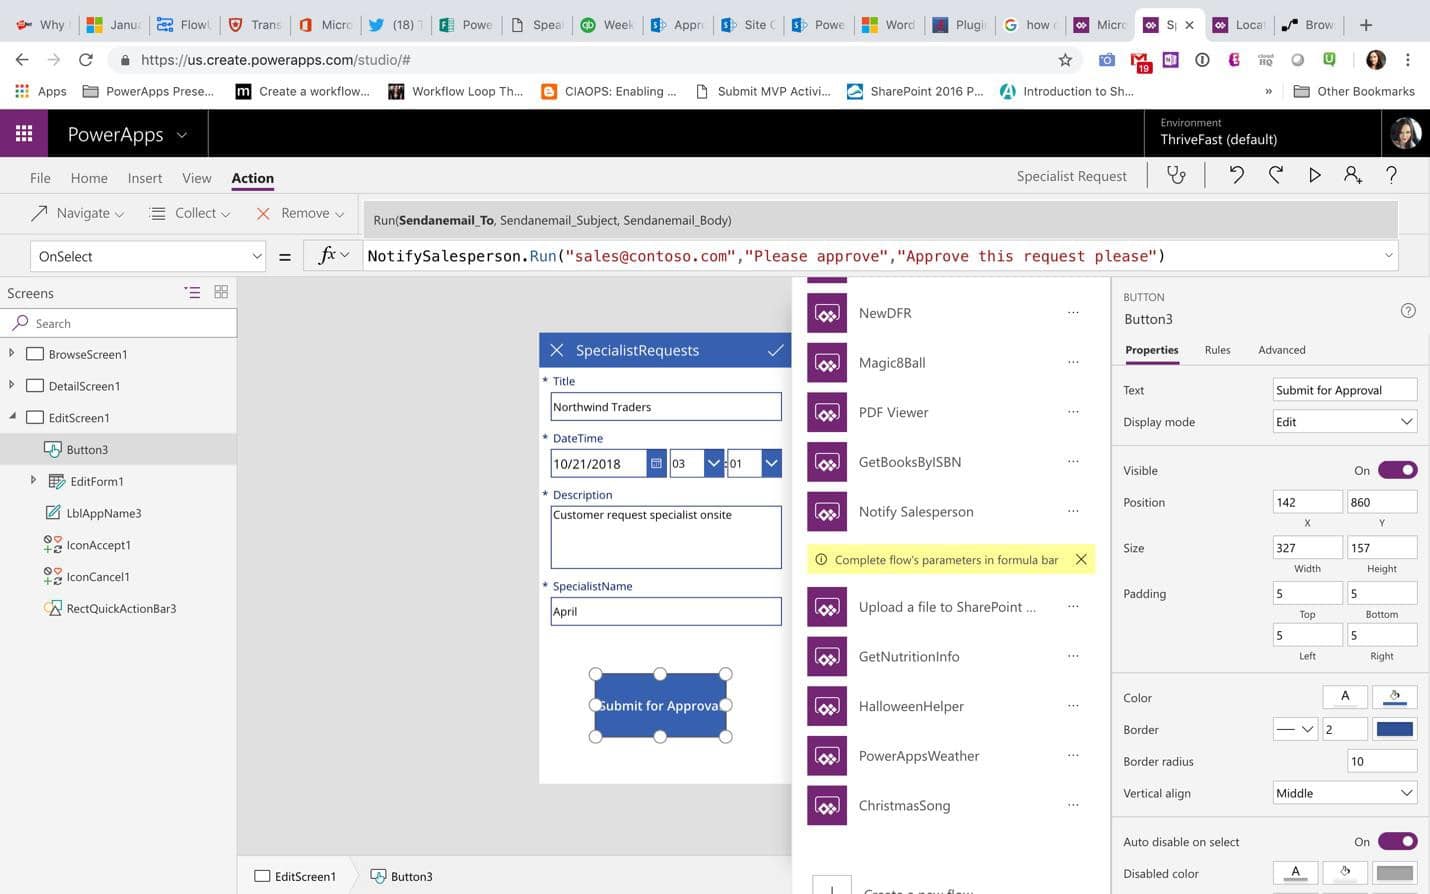Open the hour dropdown showing 03

(x=714, y=463)
